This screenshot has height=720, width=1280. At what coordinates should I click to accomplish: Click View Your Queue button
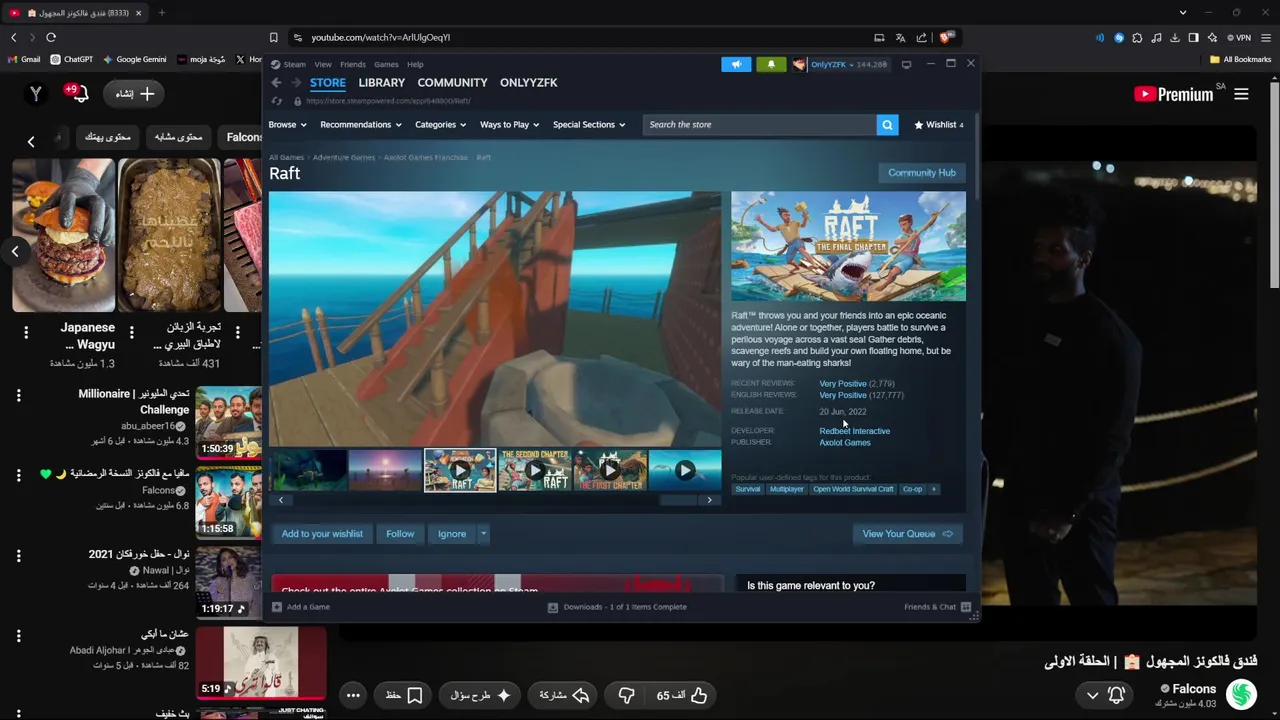(x=907, y=534)
